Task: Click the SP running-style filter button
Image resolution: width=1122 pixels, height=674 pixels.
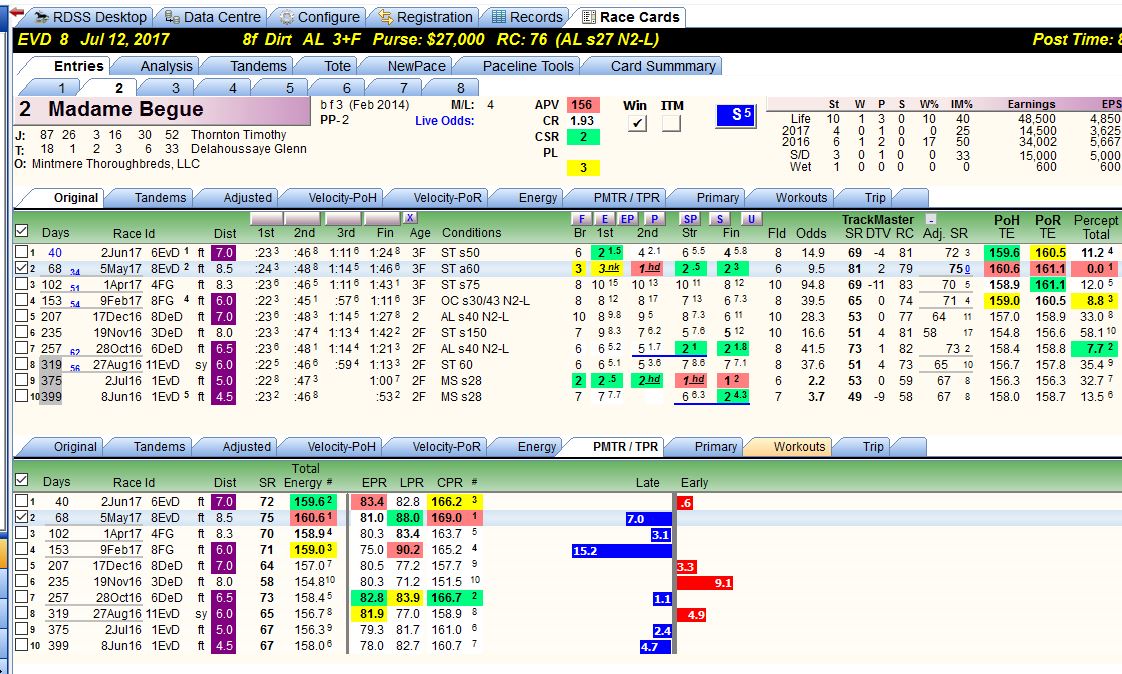Action: tap(689, 219)
